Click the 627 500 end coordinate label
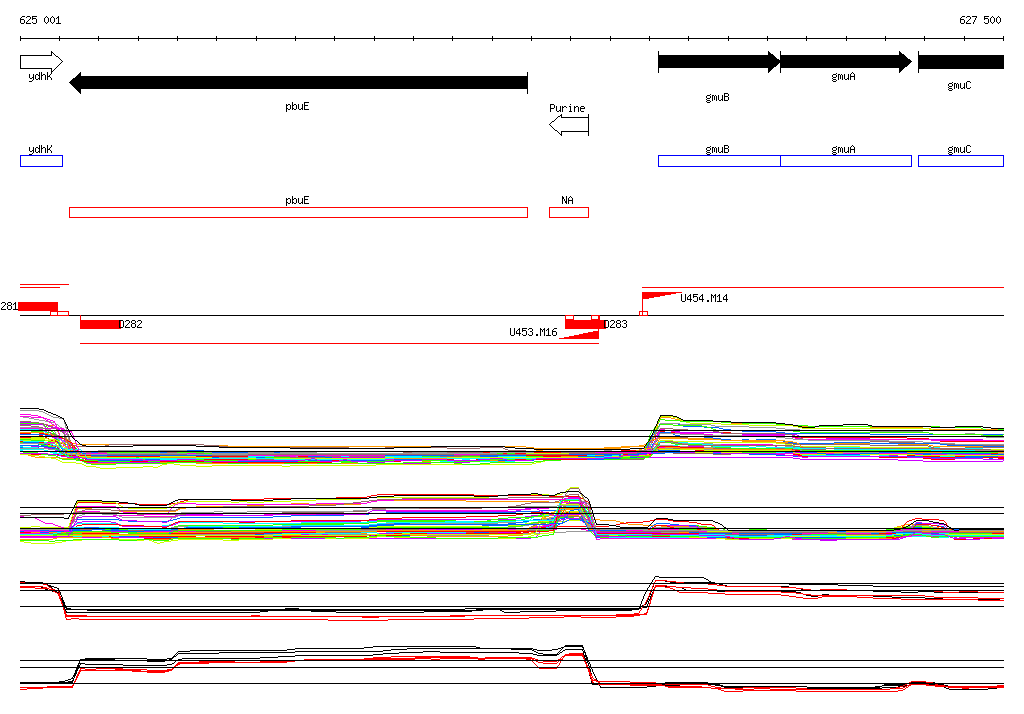 (980, 20)
